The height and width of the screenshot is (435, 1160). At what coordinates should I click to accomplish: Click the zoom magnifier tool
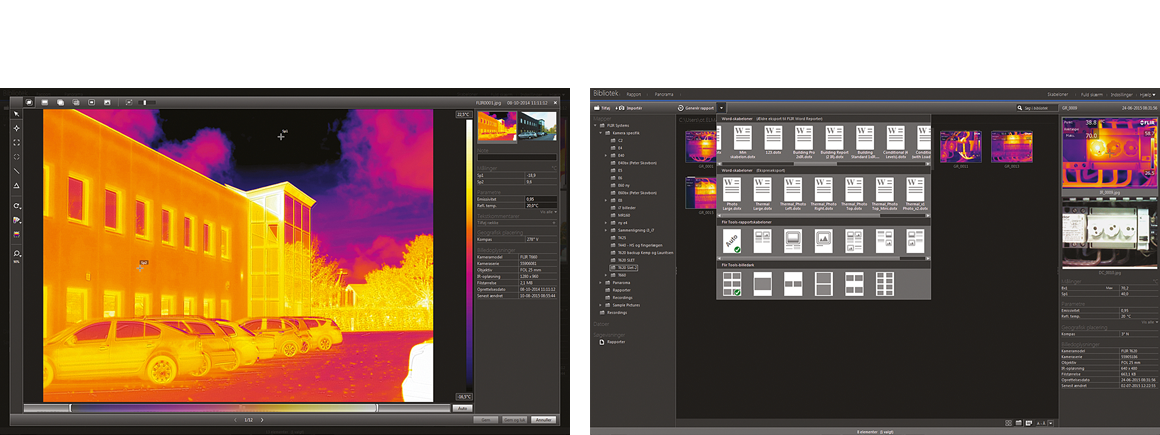16,254
